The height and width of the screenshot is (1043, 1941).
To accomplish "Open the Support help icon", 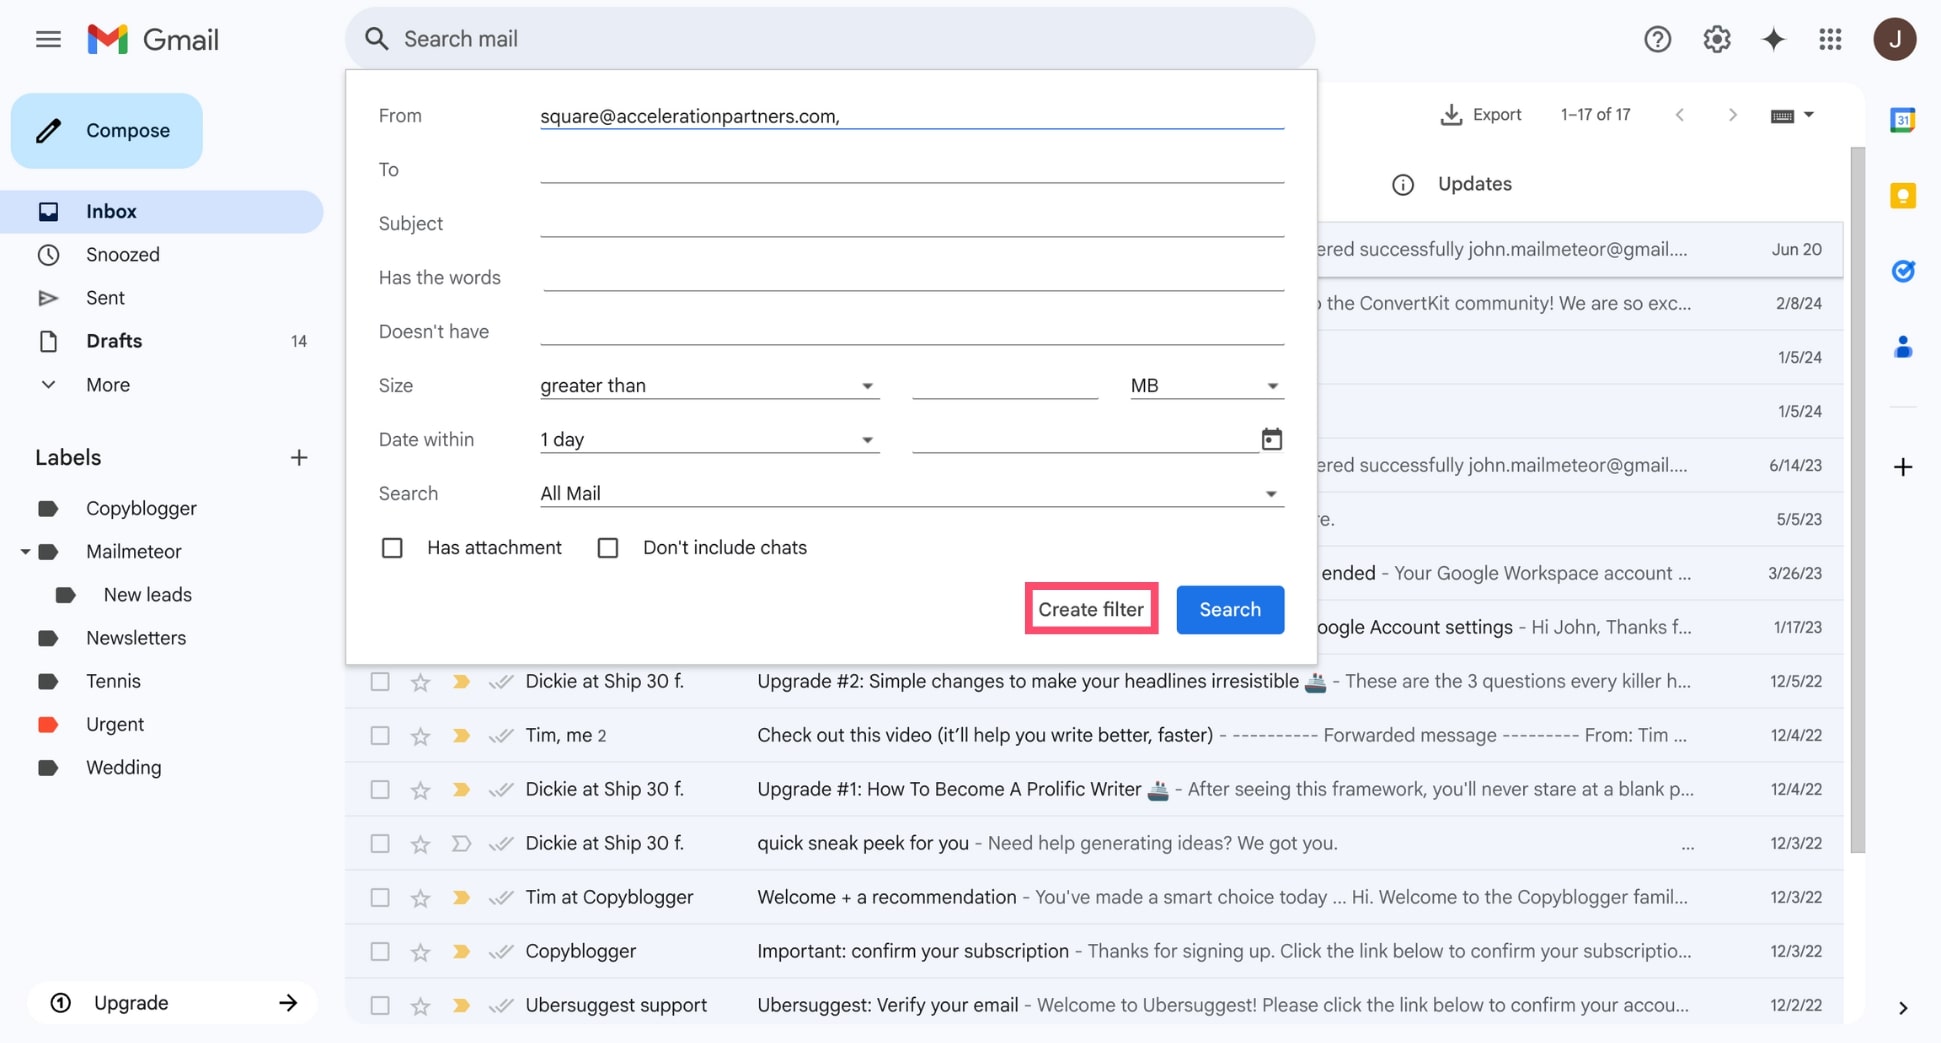I will 1657,39.
